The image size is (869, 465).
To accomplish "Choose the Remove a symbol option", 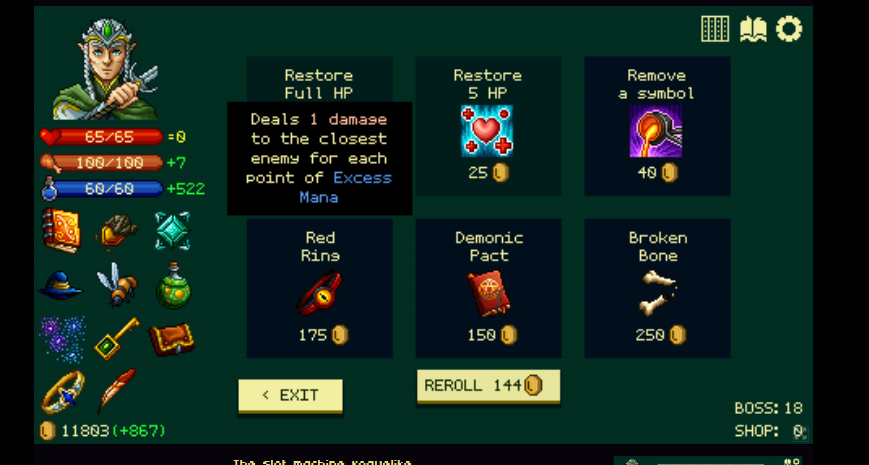I will [x=657, y=126].
